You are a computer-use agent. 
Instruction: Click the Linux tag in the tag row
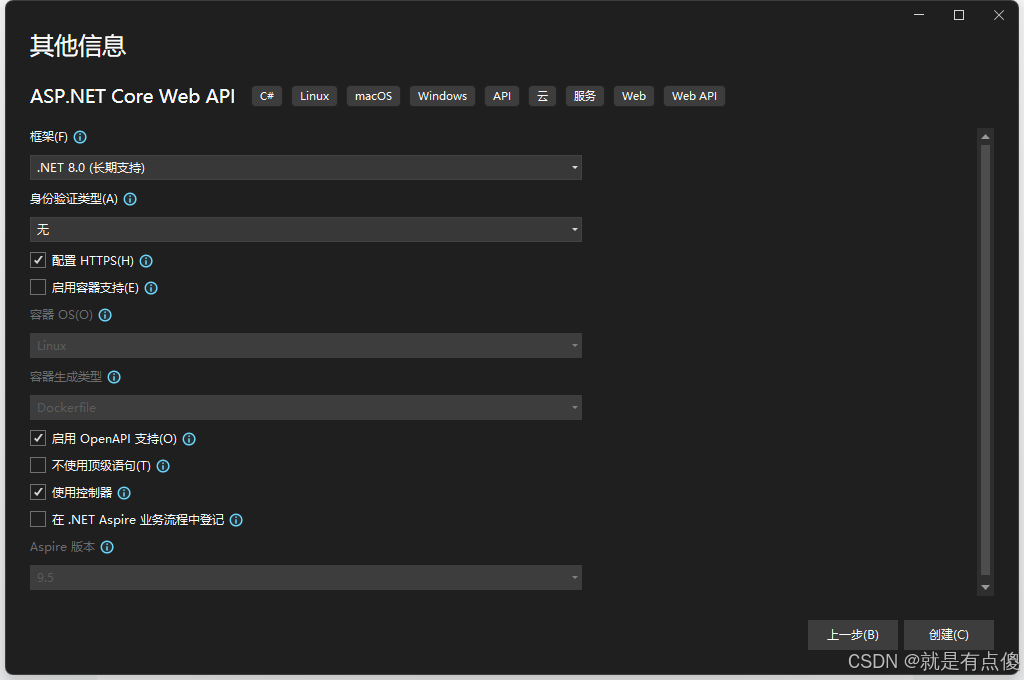click(314, 96)
